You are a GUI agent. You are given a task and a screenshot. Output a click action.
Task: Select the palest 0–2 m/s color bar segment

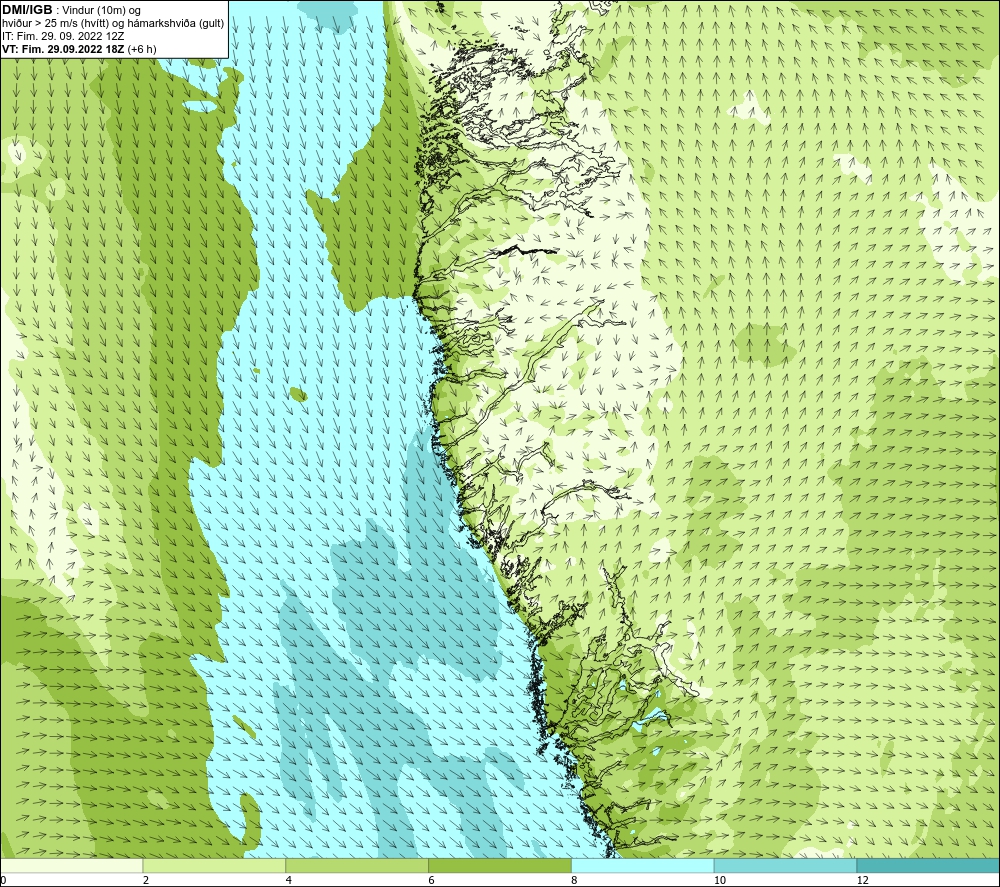coord(71,865)
